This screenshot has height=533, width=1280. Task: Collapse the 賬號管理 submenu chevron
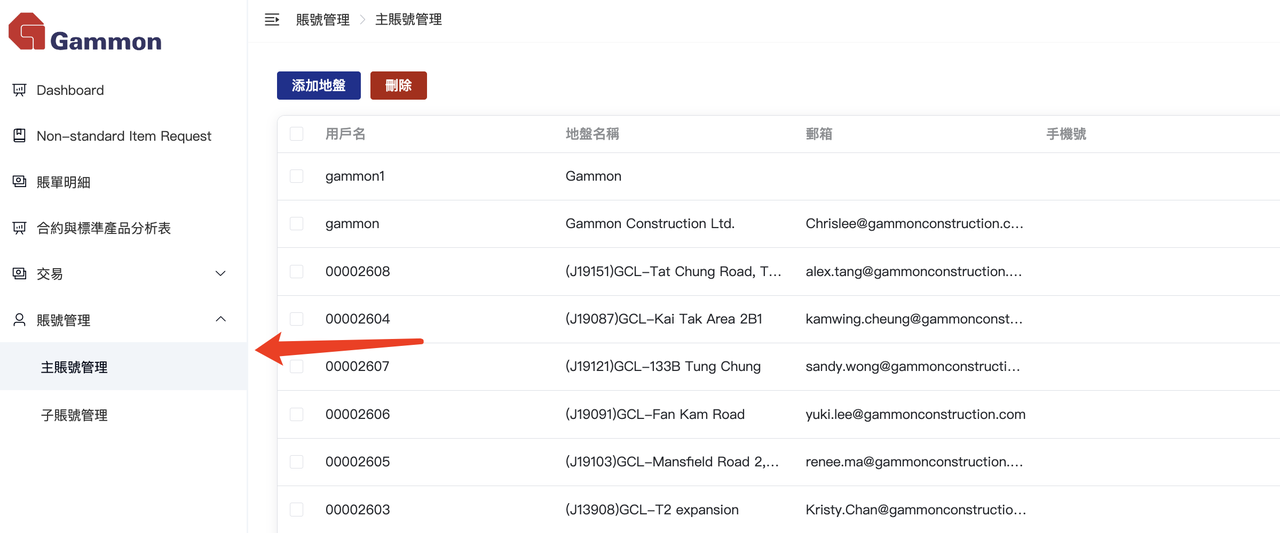[221, 320]
